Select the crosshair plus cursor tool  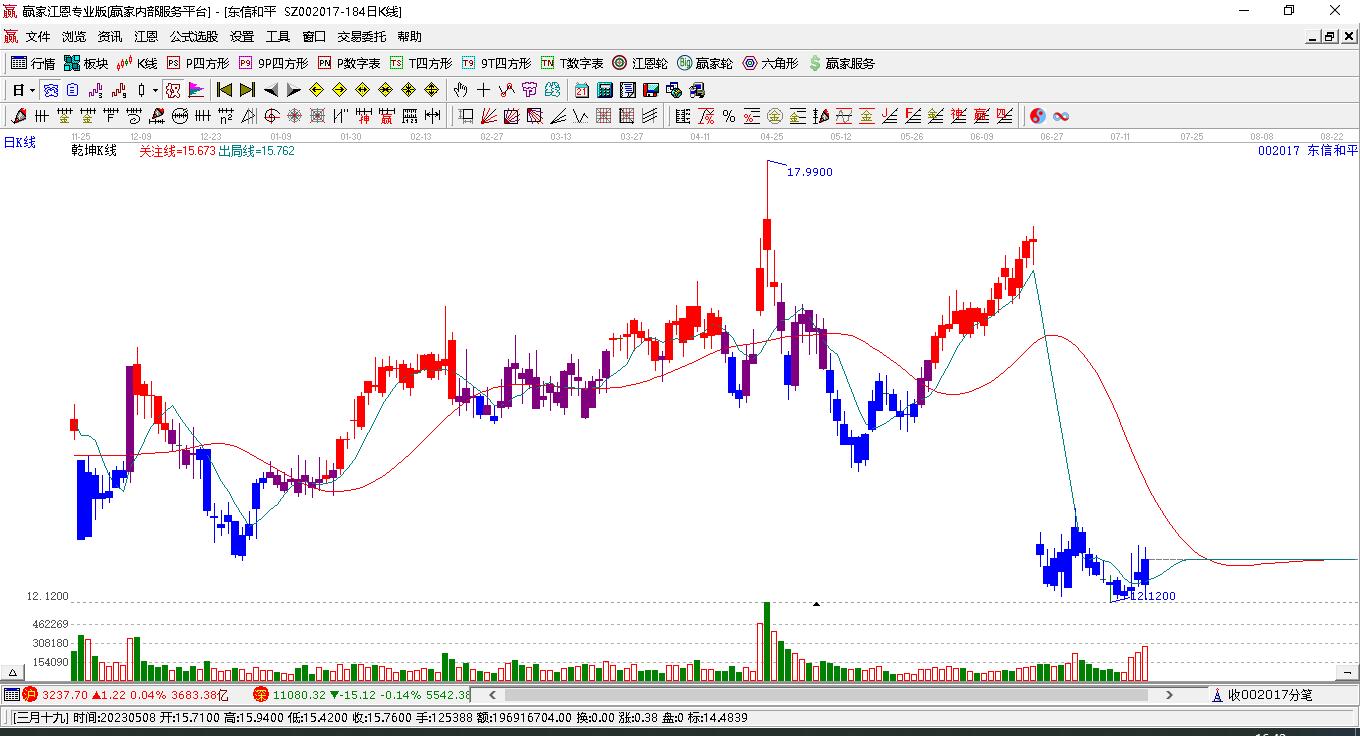[x=484, y=90]
